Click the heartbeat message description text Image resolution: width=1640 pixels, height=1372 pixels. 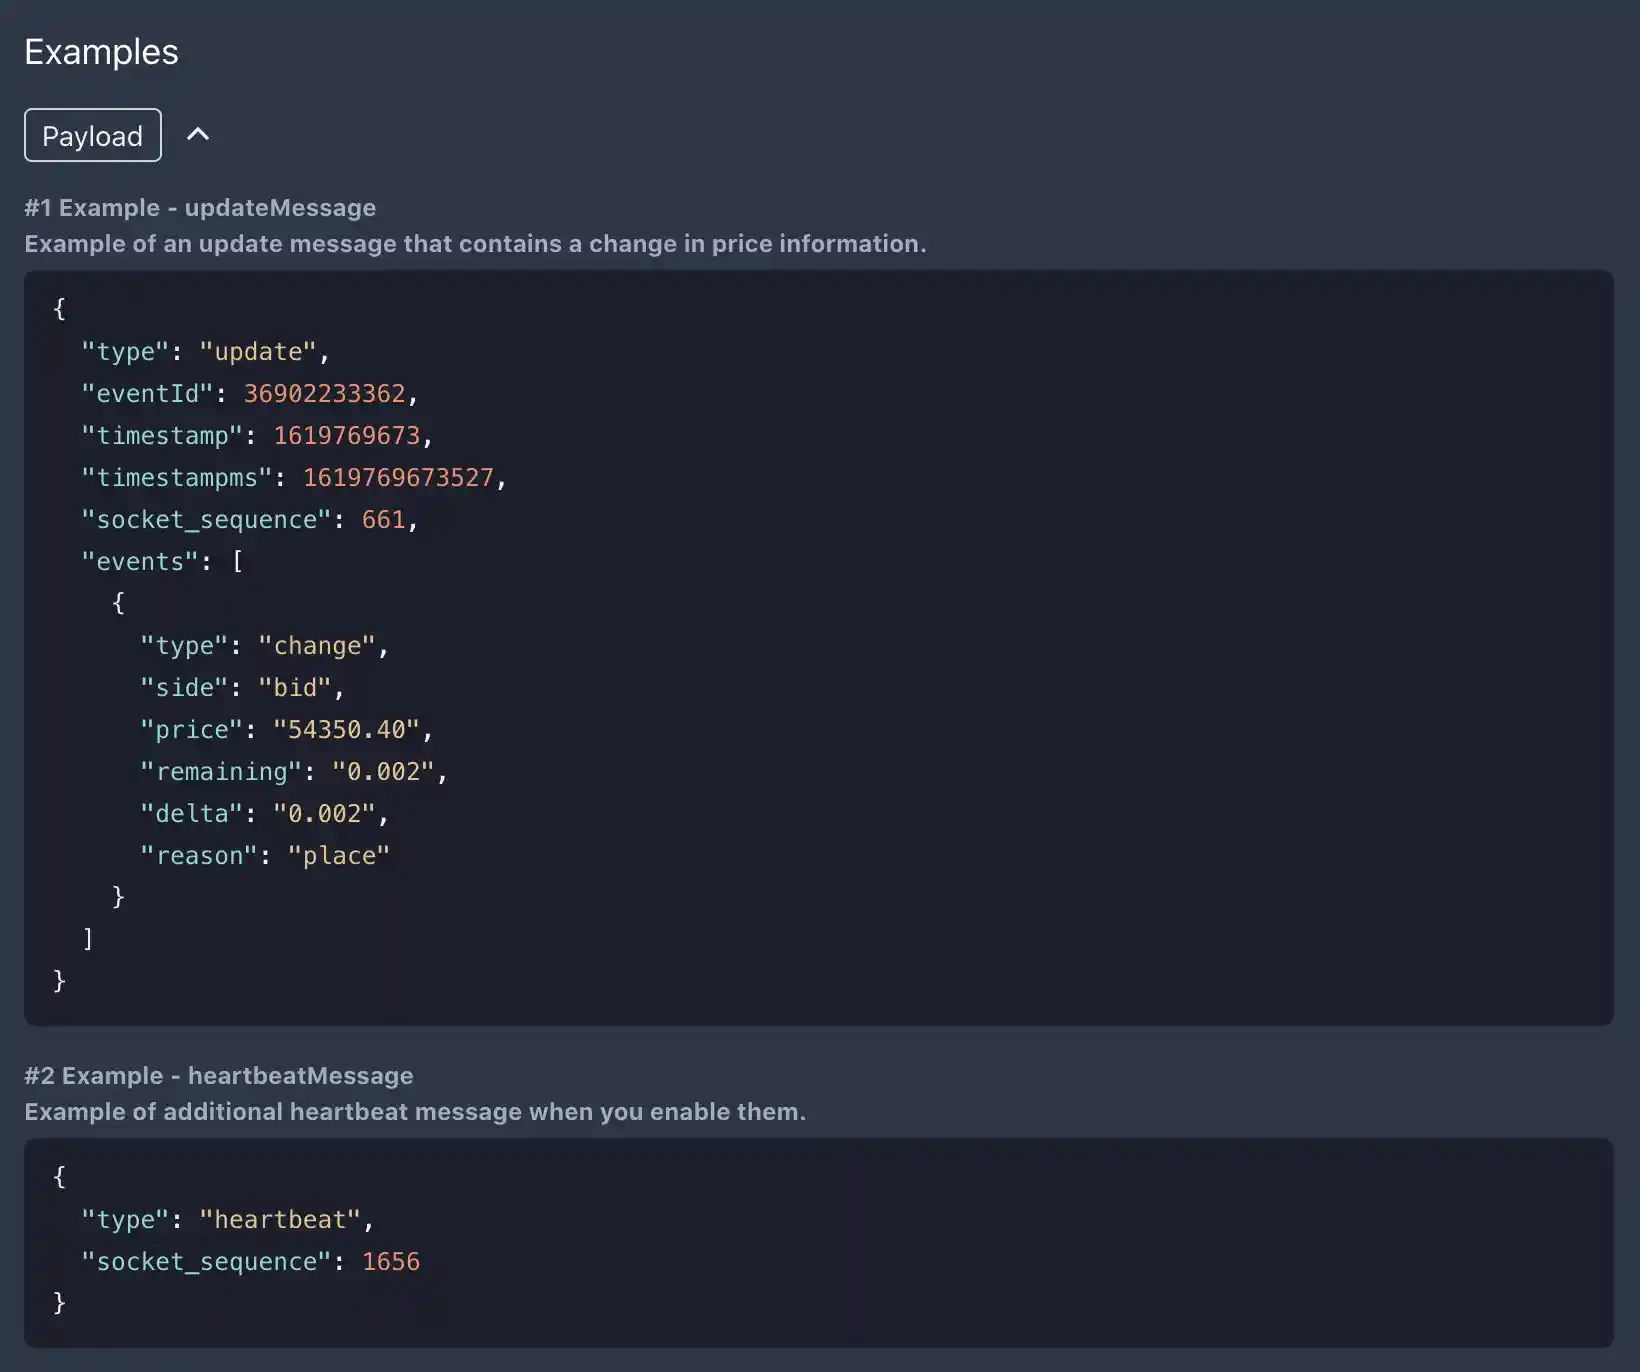click(414, 1112)
